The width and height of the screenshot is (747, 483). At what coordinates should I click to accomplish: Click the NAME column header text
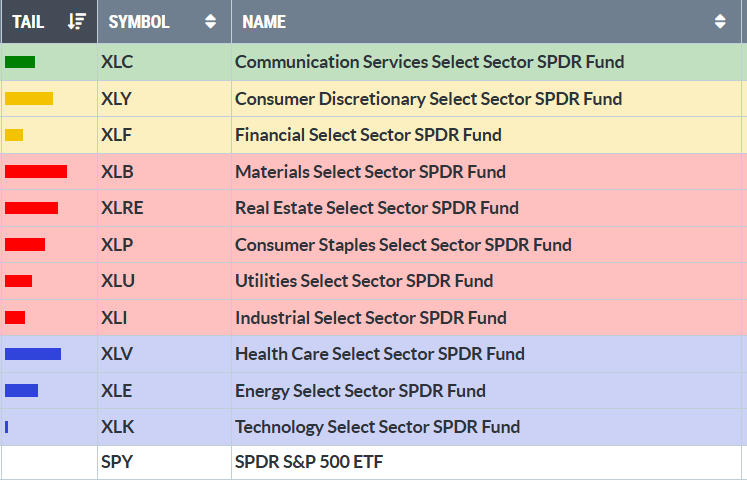[264, 21]
